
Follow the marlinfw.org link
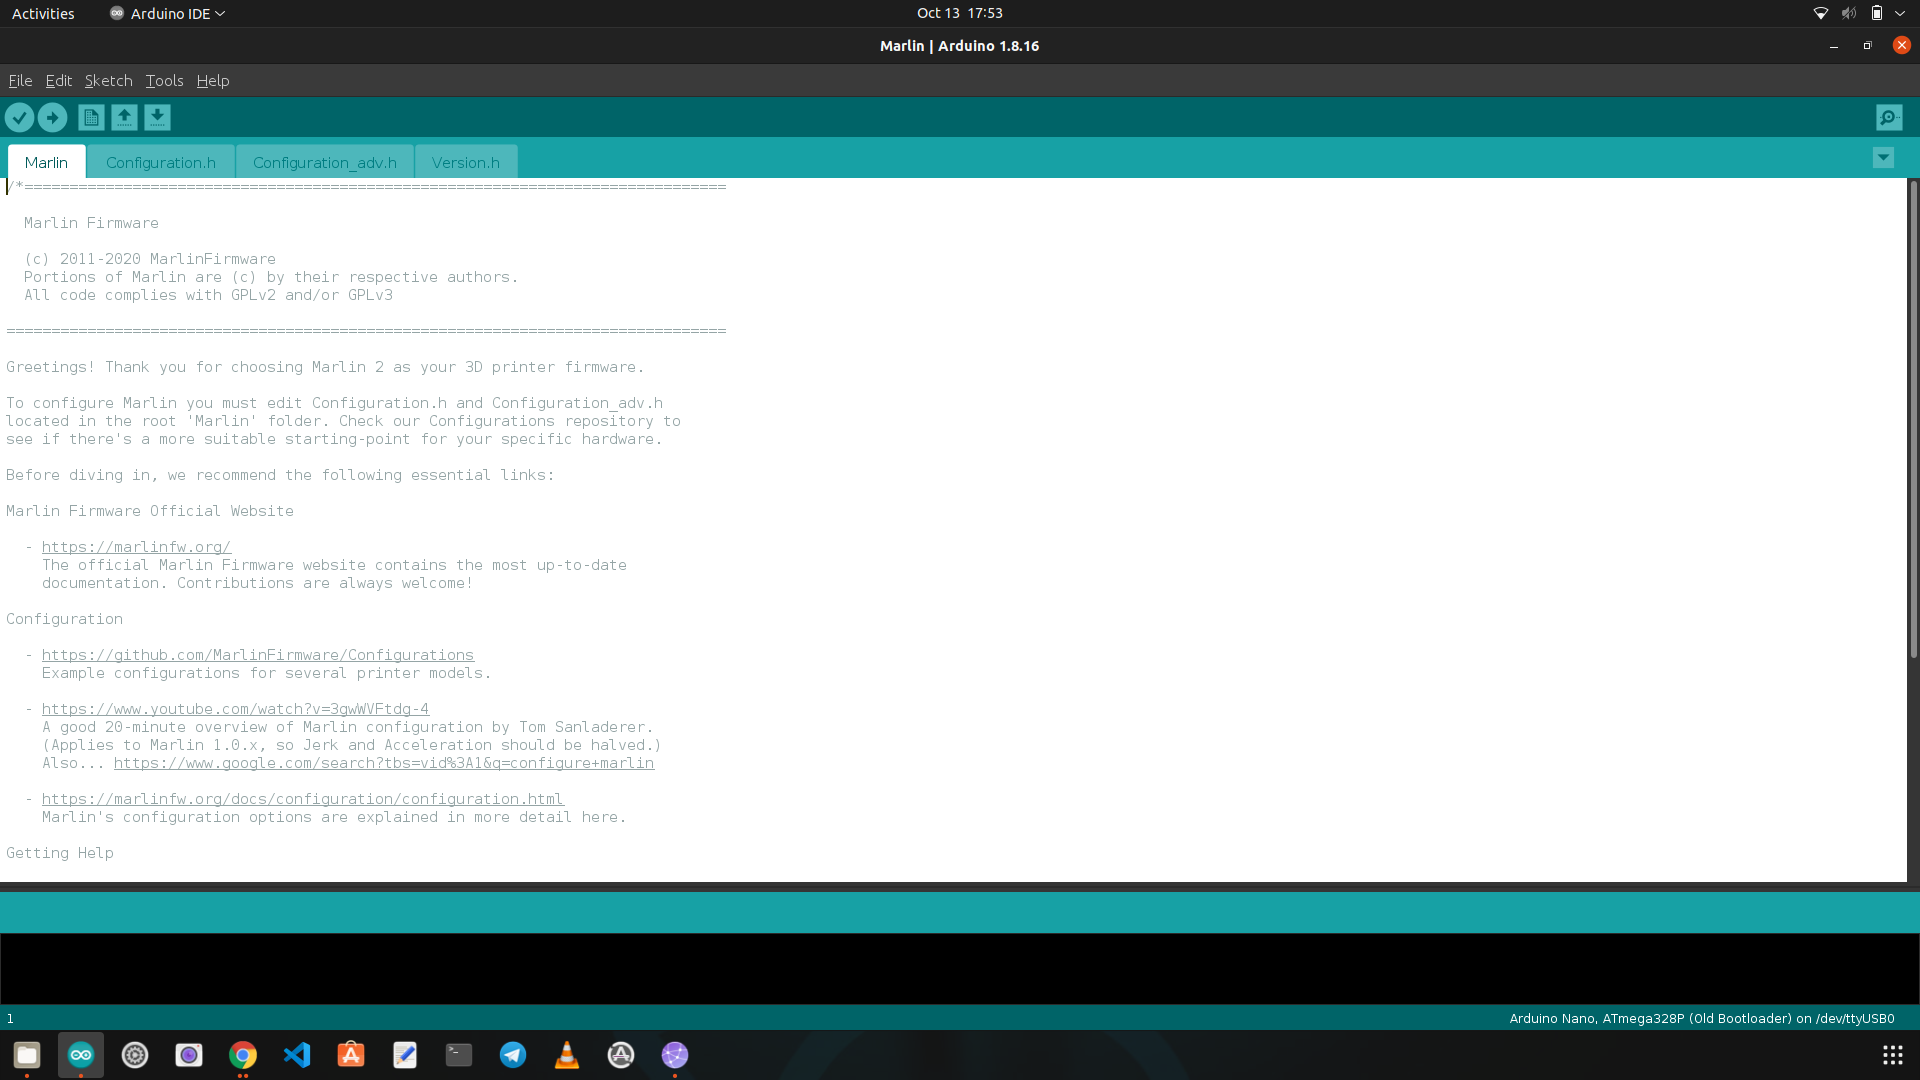136,547
